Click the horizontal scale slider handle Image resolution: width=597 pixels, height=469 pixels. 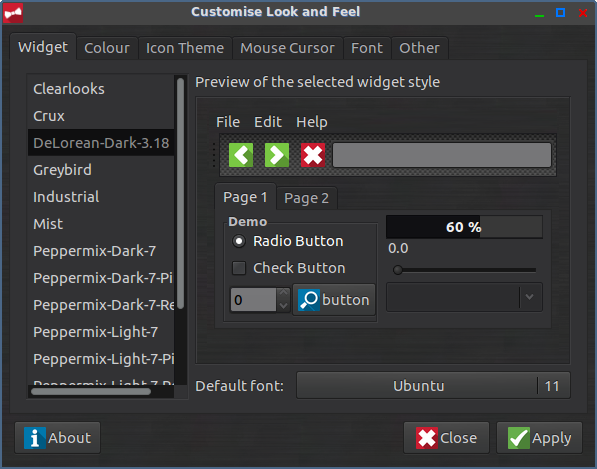coord(398,270)
